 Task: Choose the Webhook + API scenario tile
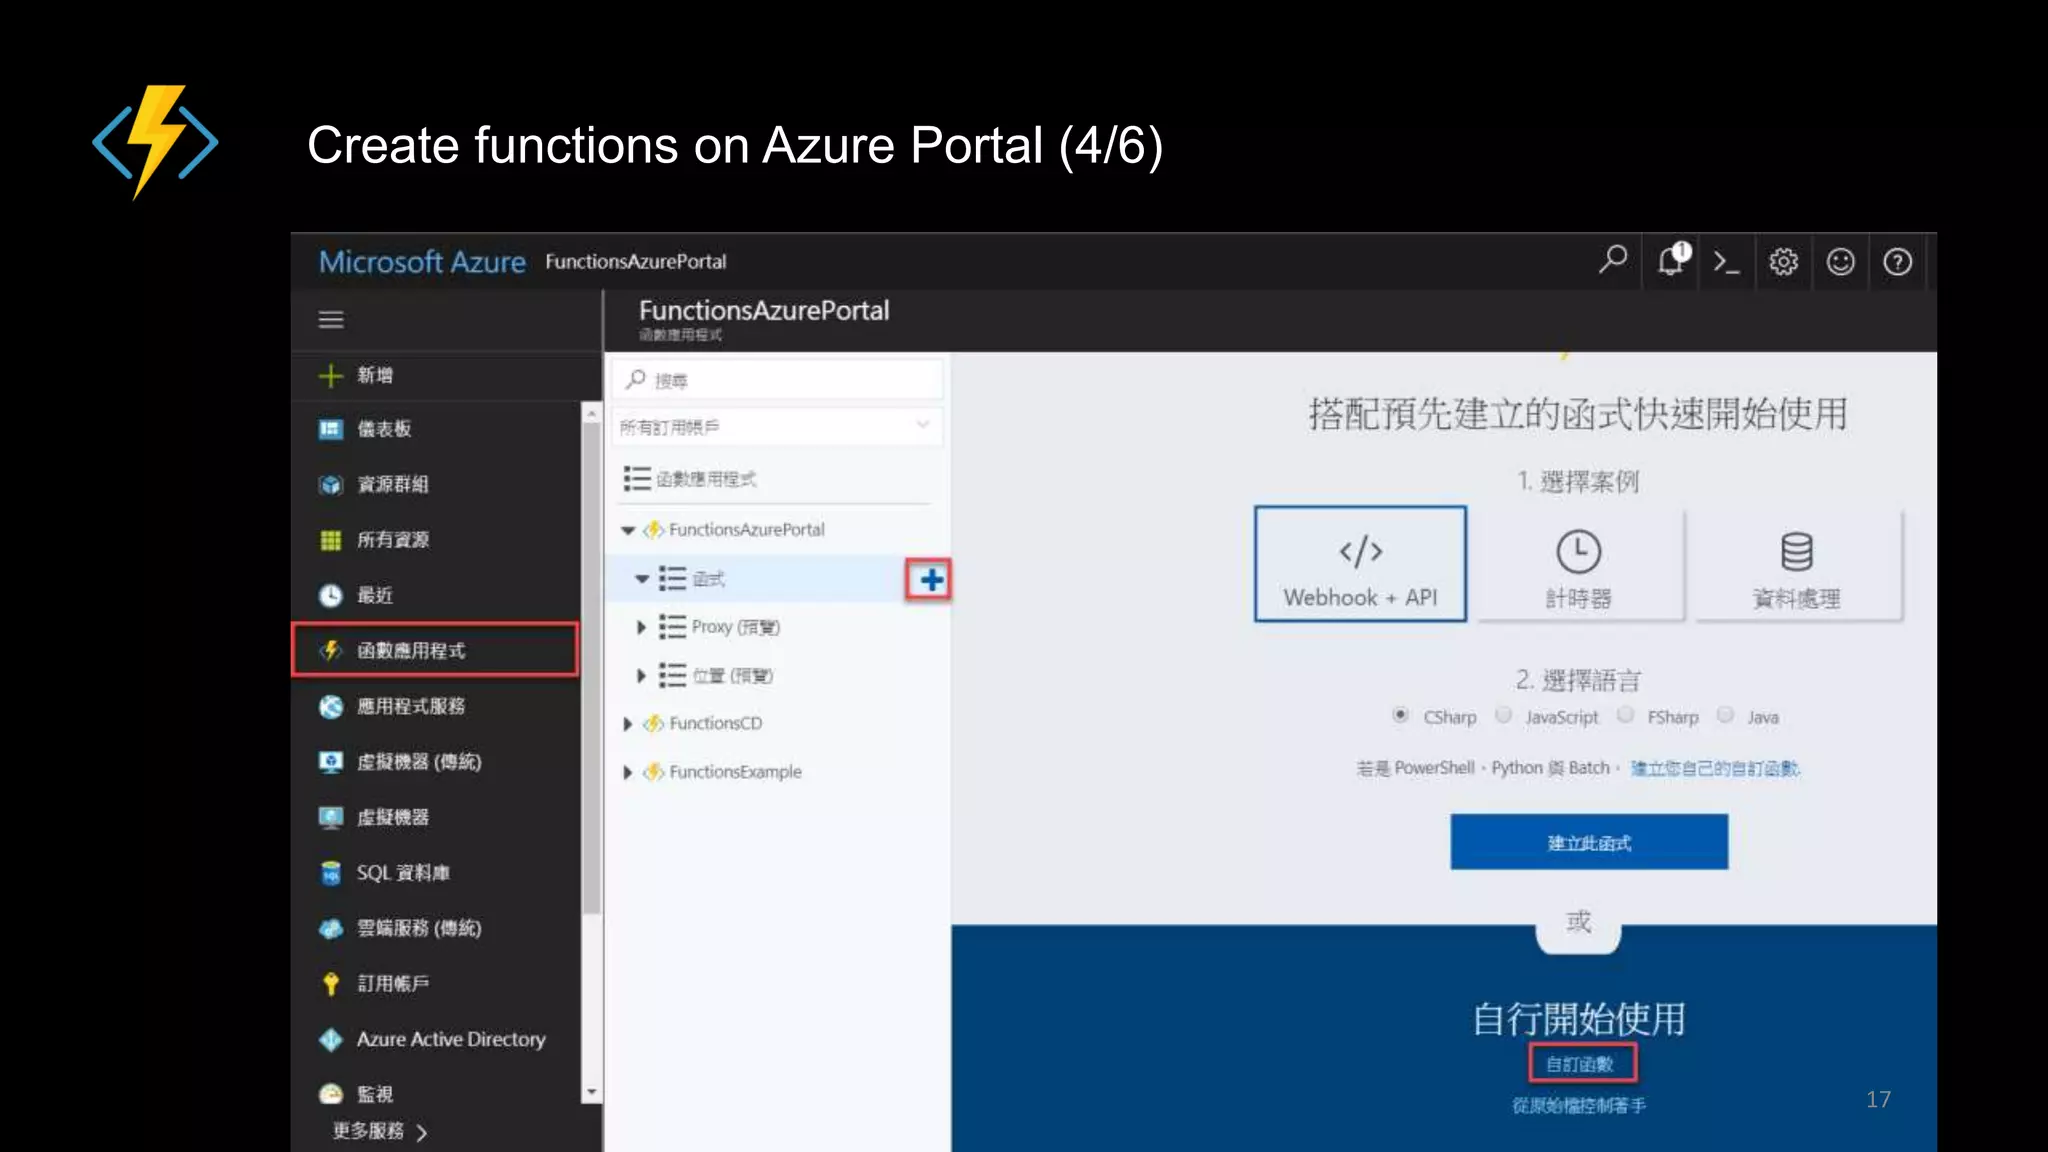1360,564
